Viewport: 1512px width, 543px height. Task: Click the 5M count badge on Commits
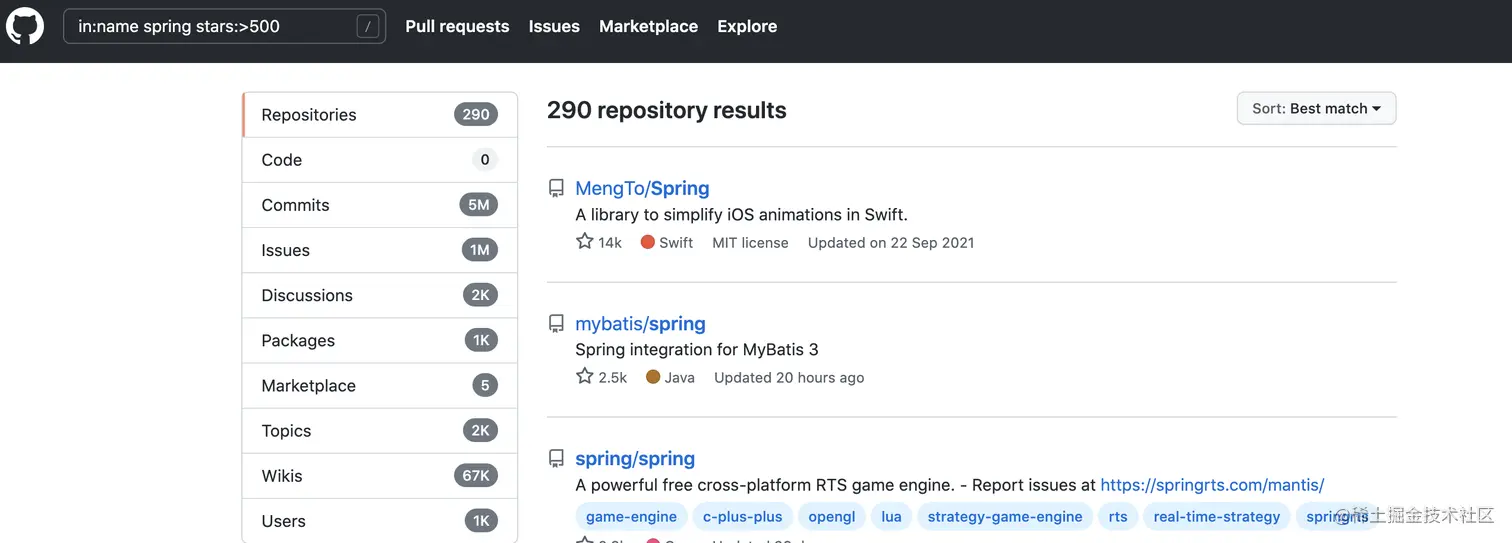479,205
